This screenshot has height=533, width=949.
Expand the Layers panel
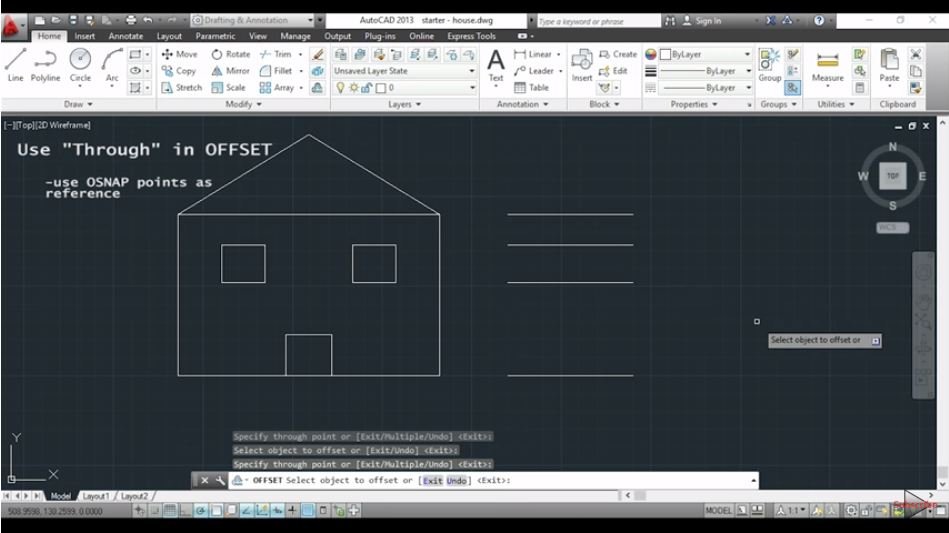click(404, 104)
